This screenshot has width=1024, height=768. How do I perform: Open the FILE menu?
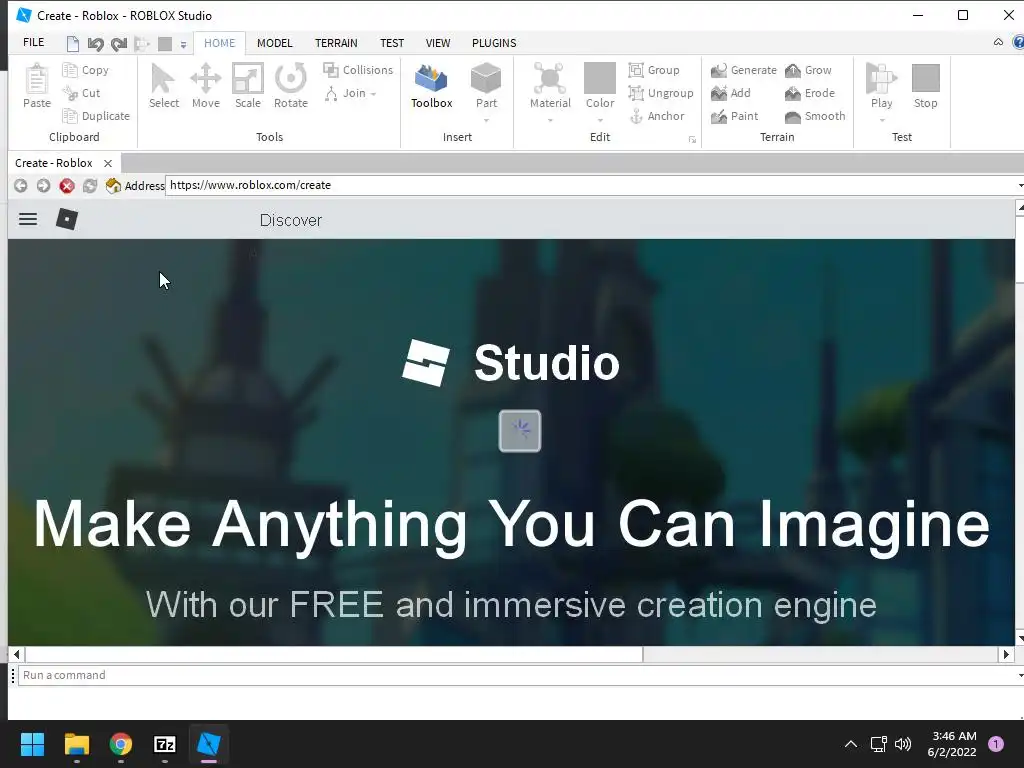33,42
